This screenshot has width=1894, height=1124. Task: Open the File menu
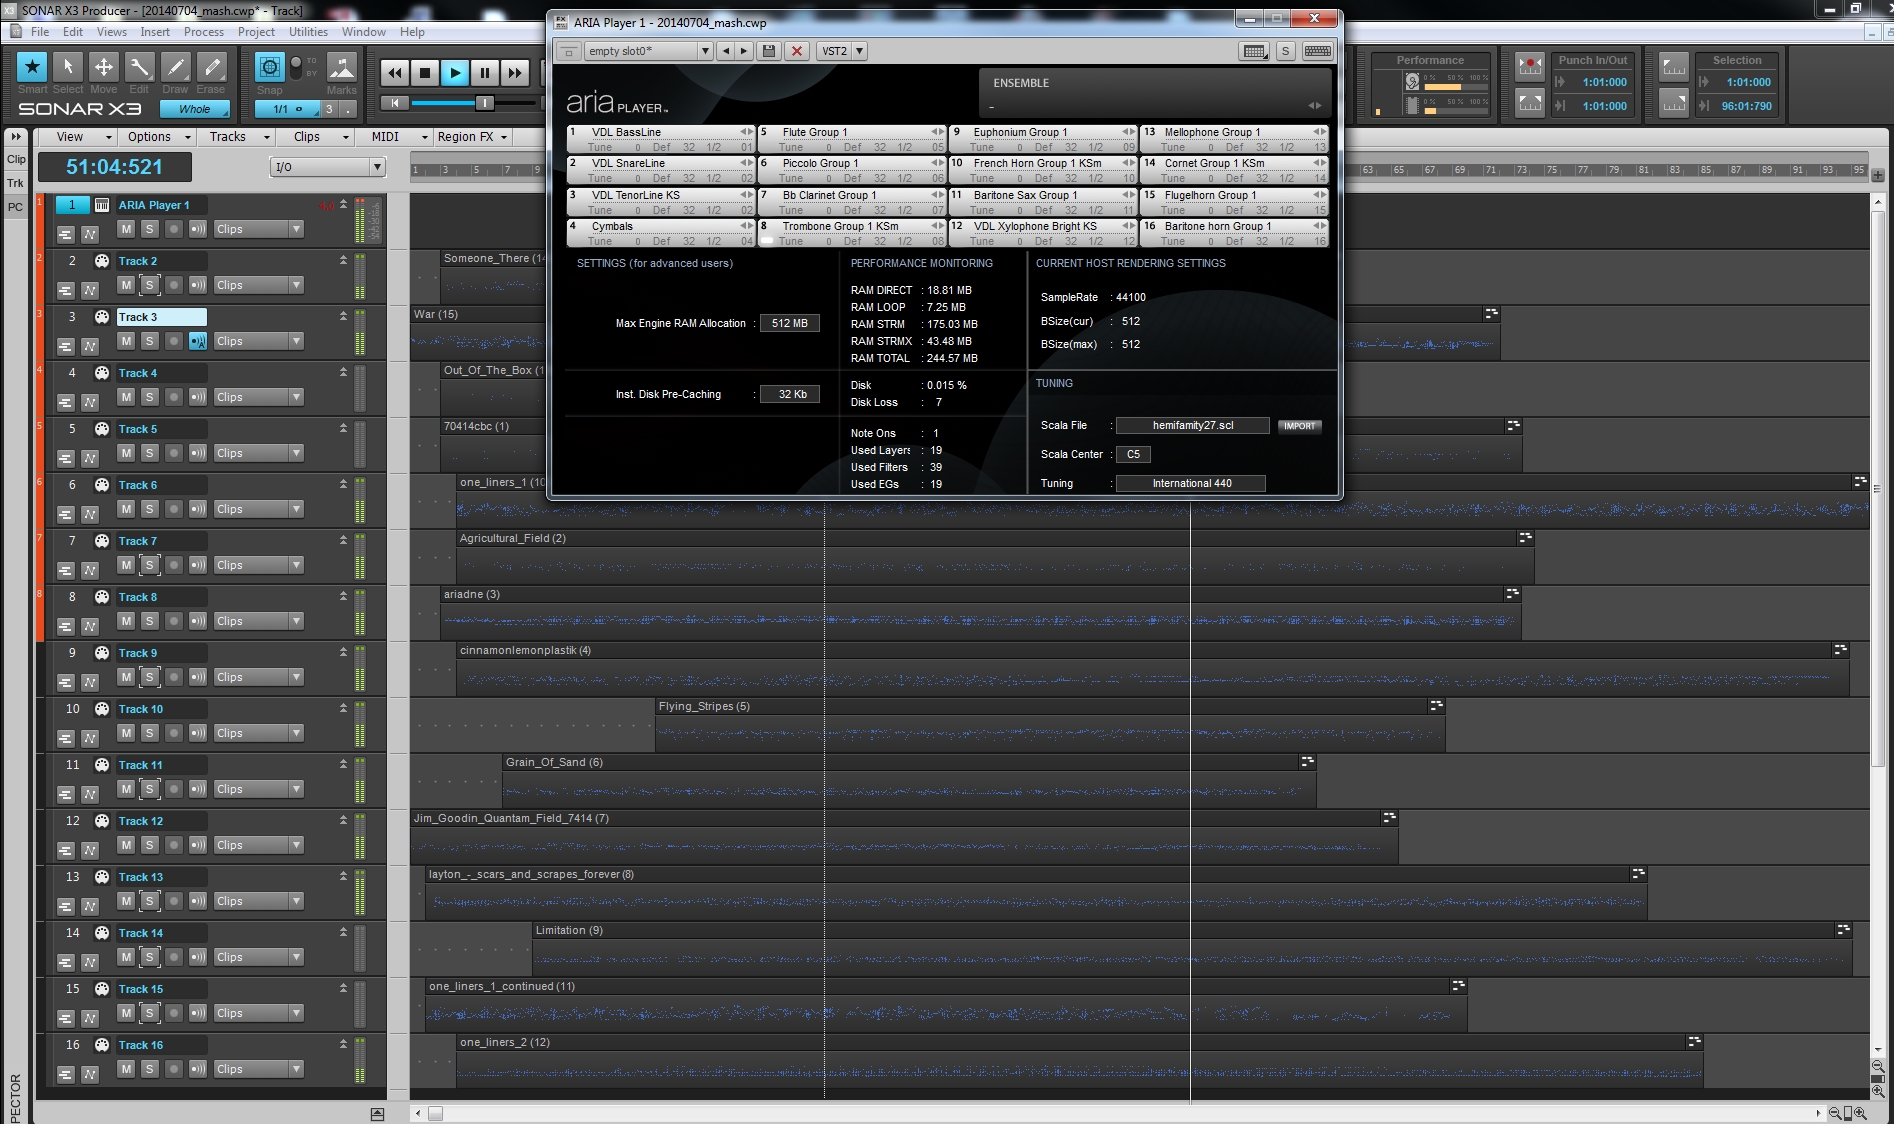(x=40, y=32)
